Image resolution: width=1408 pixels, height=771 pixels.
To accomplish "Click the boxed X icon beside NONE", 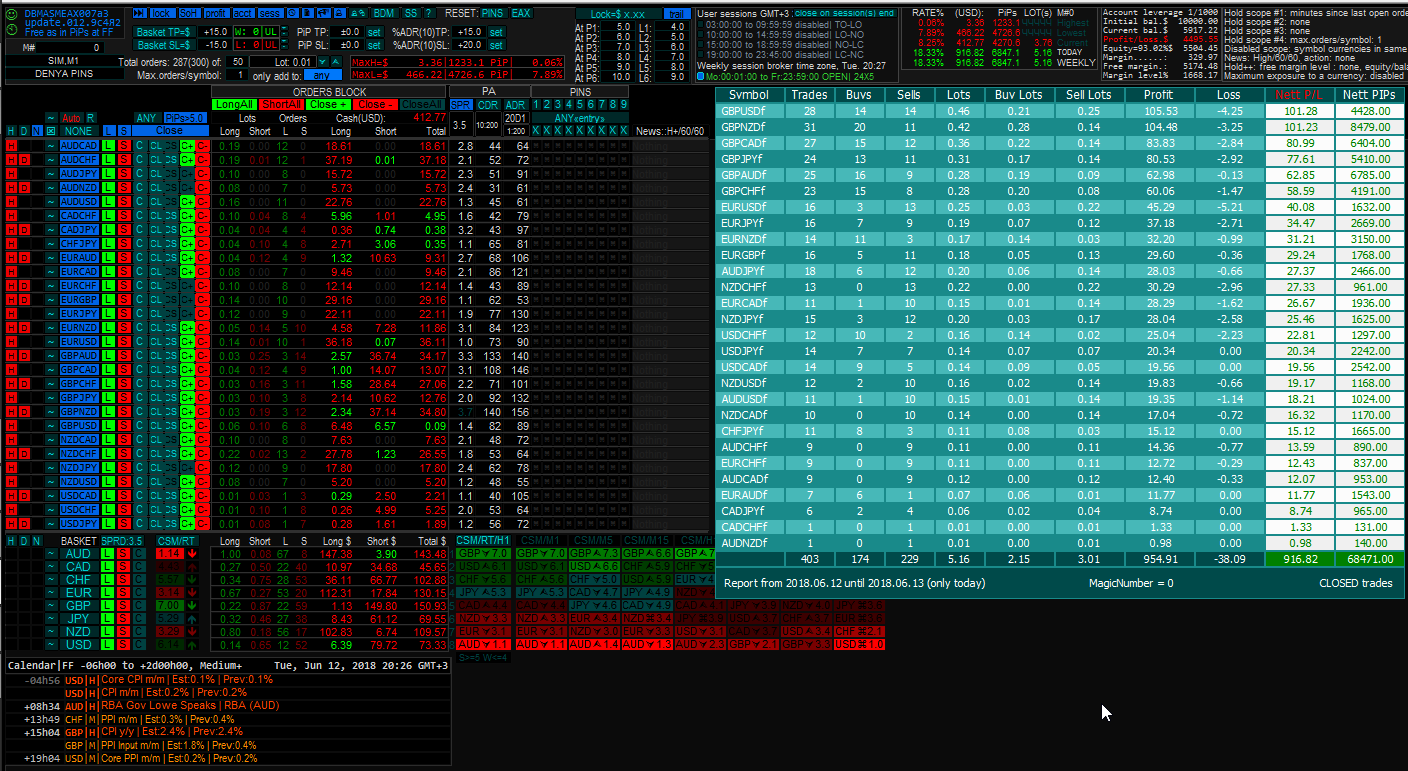I will tap(50, 131).
